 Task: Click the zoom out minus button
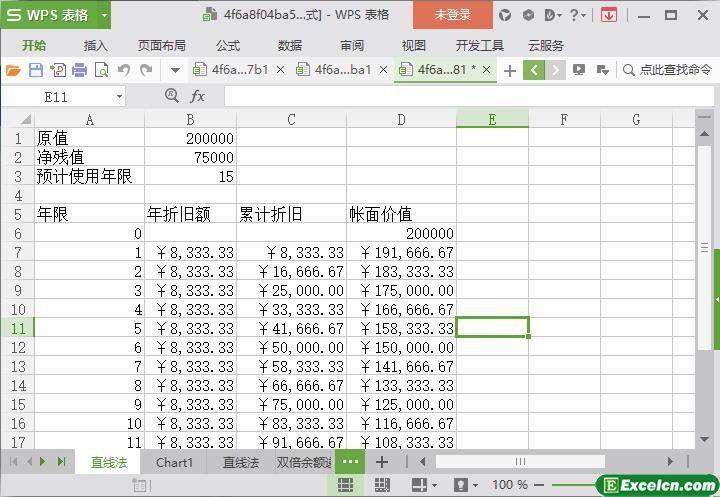(x=539, y=485)
